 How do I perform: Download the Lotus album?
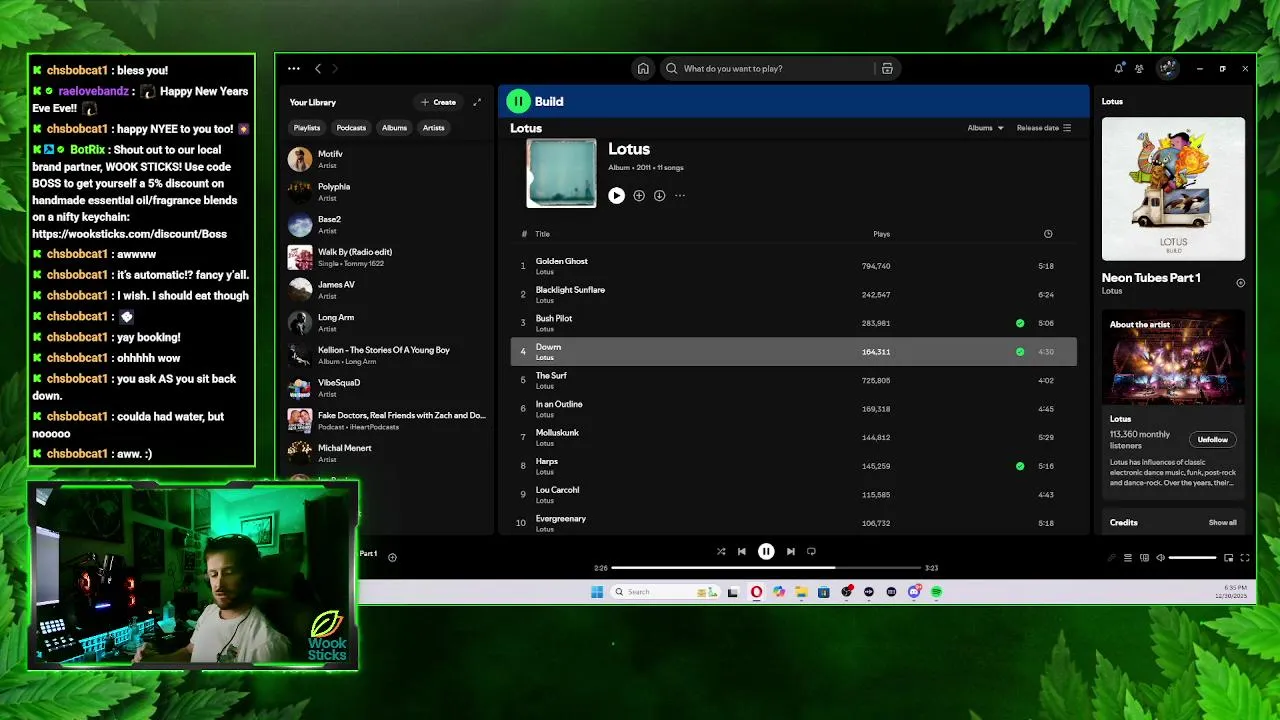point(659,196)
